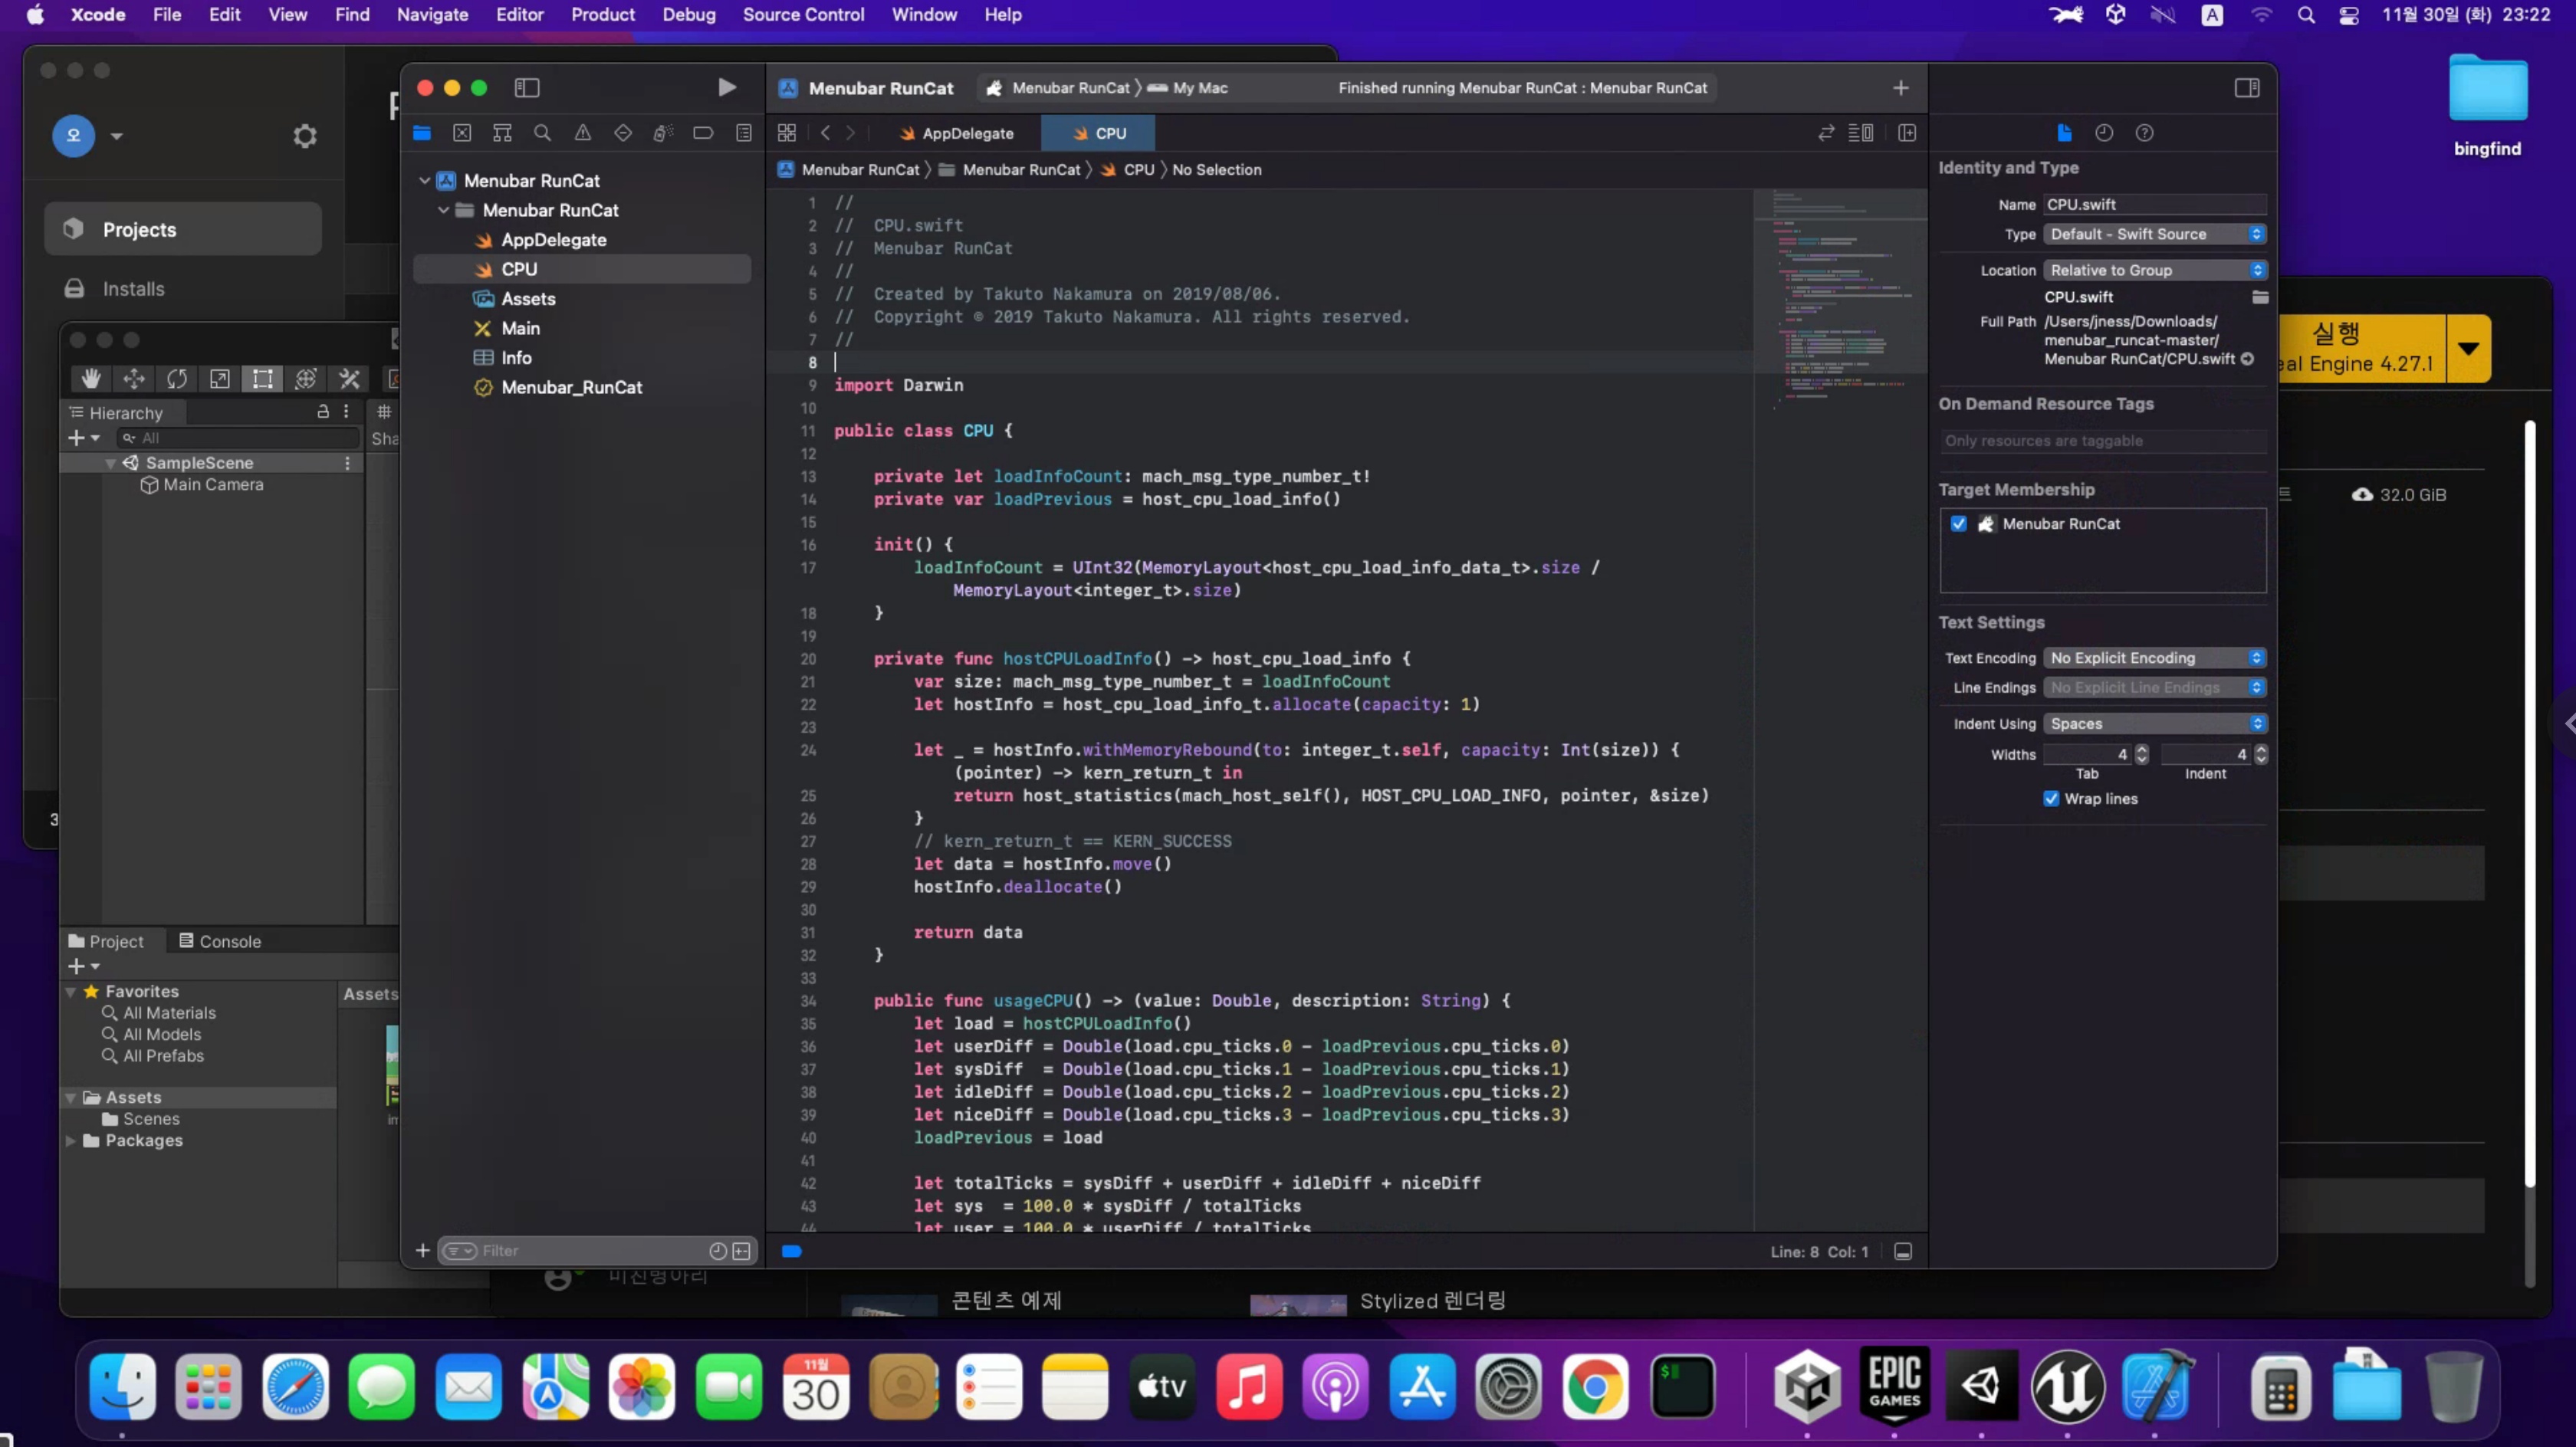Toggle the navigator sidebar icon

527,88
